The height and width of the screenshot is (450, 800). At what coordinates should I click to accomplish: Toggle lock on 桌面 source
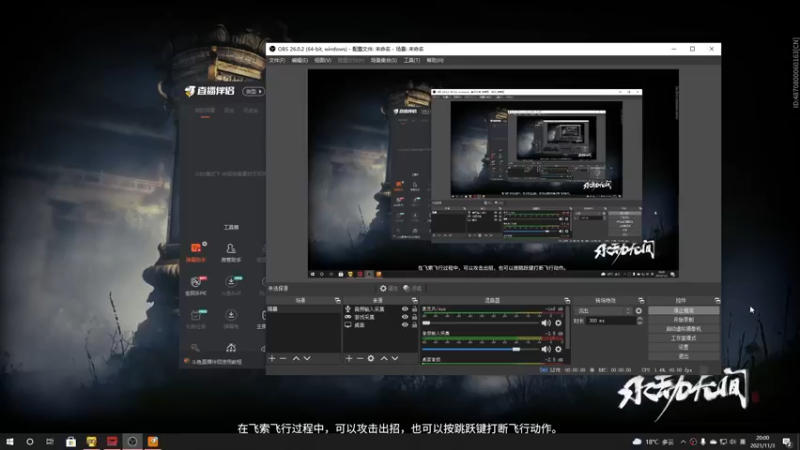tap(414, 325)
